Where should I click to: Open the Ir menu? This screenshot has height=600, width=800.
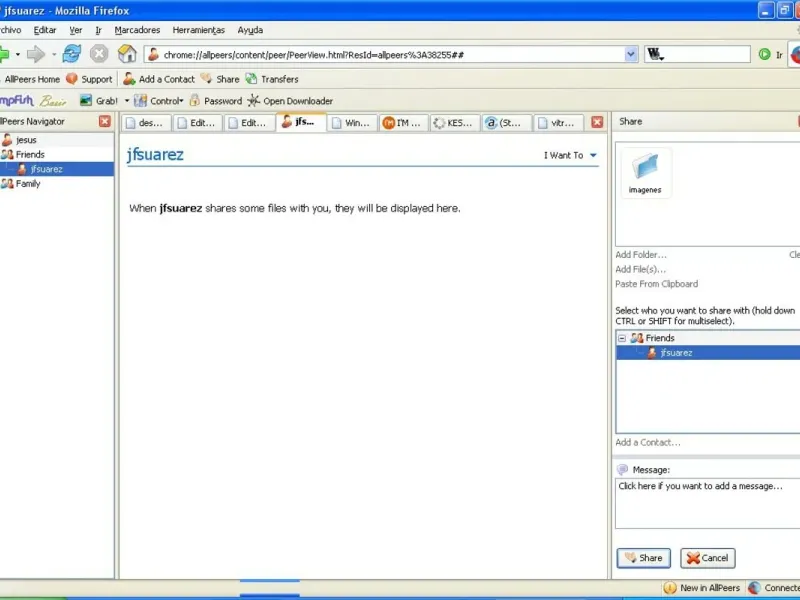[98, 30]
